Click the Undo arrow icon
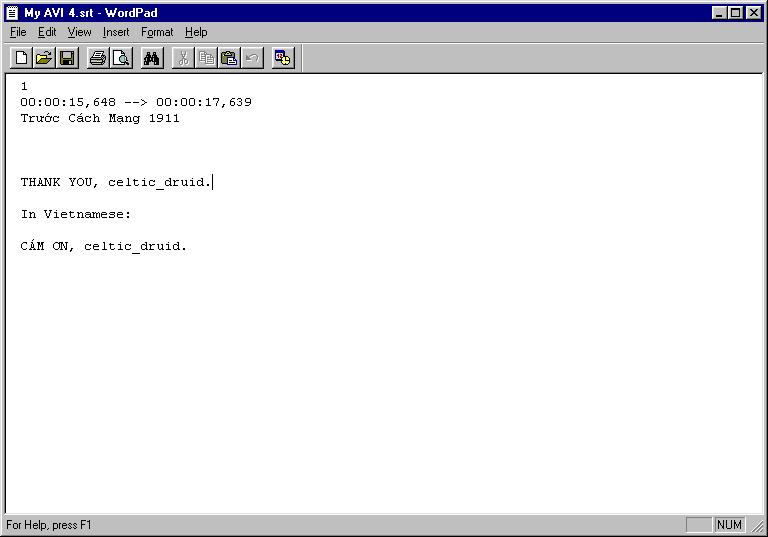 [252, 58]
